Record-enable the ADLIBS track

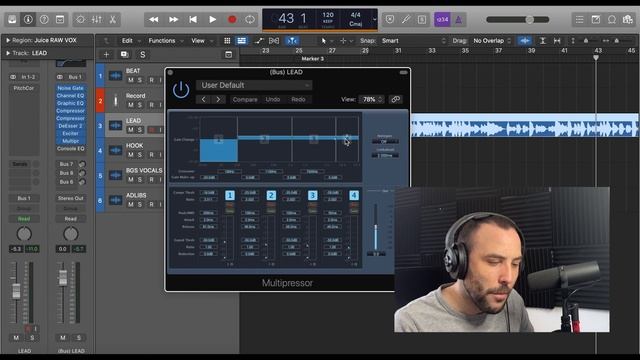click(x=151, y=204)
